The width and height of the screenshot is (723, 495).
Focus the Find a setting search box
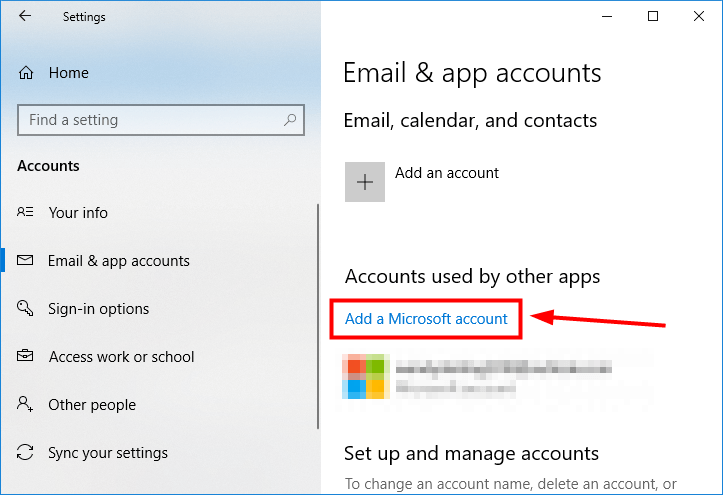tap(161, 120)
